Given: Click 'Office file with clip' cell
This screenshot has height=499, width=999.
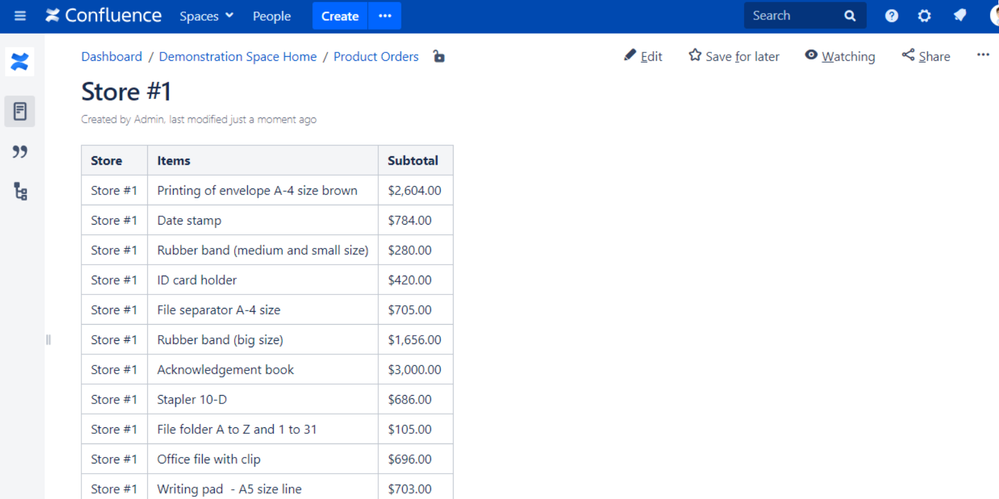Looking at the screenshot, I should (263, 459).
